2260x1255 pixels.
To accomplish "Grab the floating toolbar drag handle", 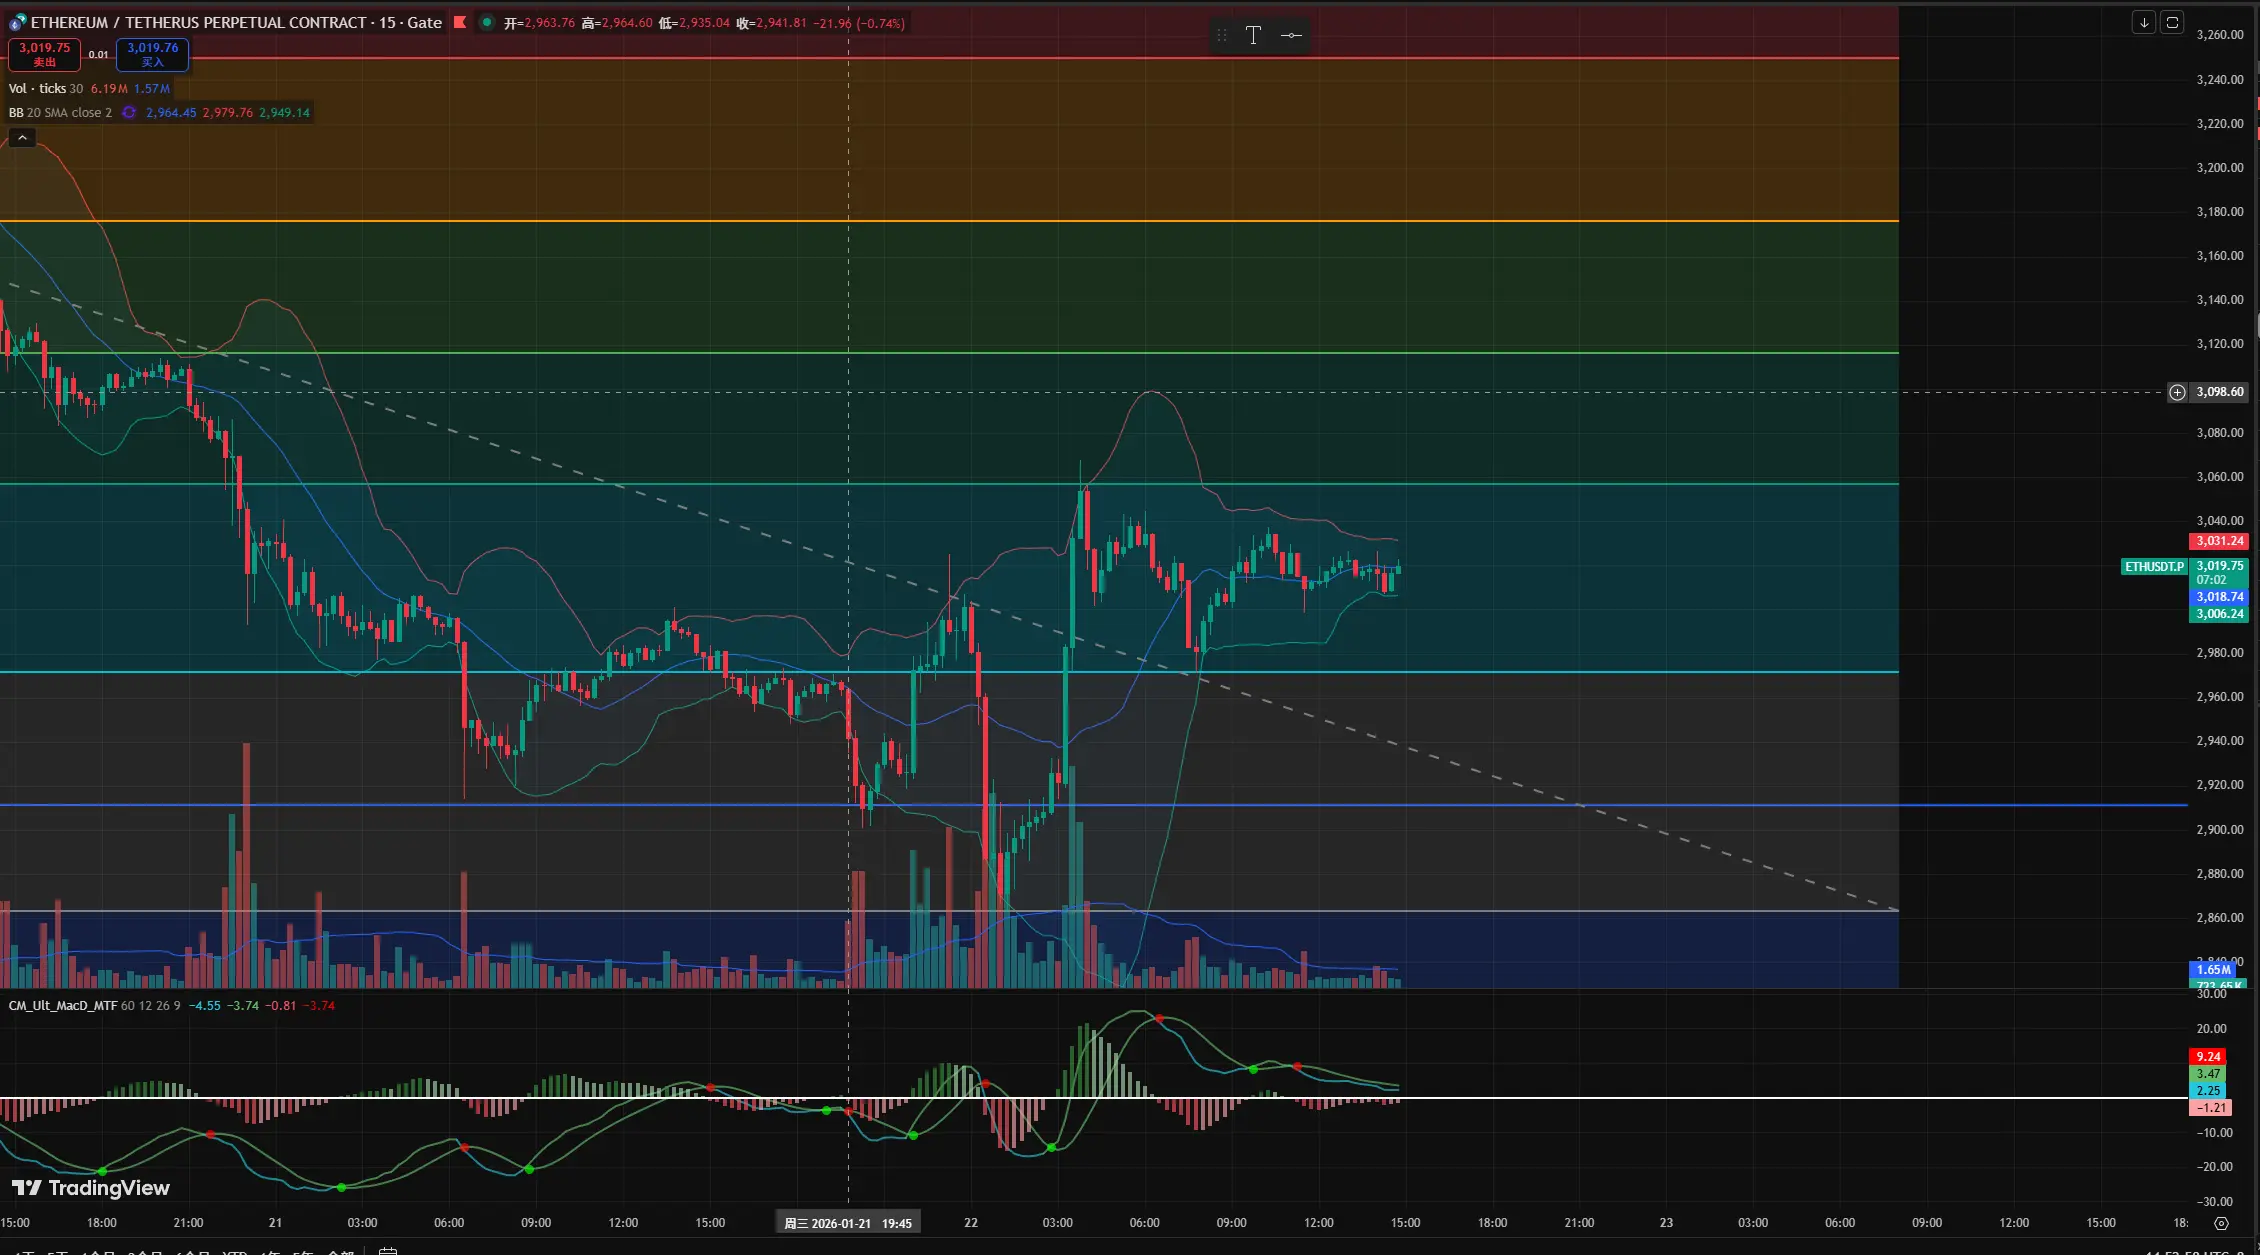I will (x=1222, y=36).
